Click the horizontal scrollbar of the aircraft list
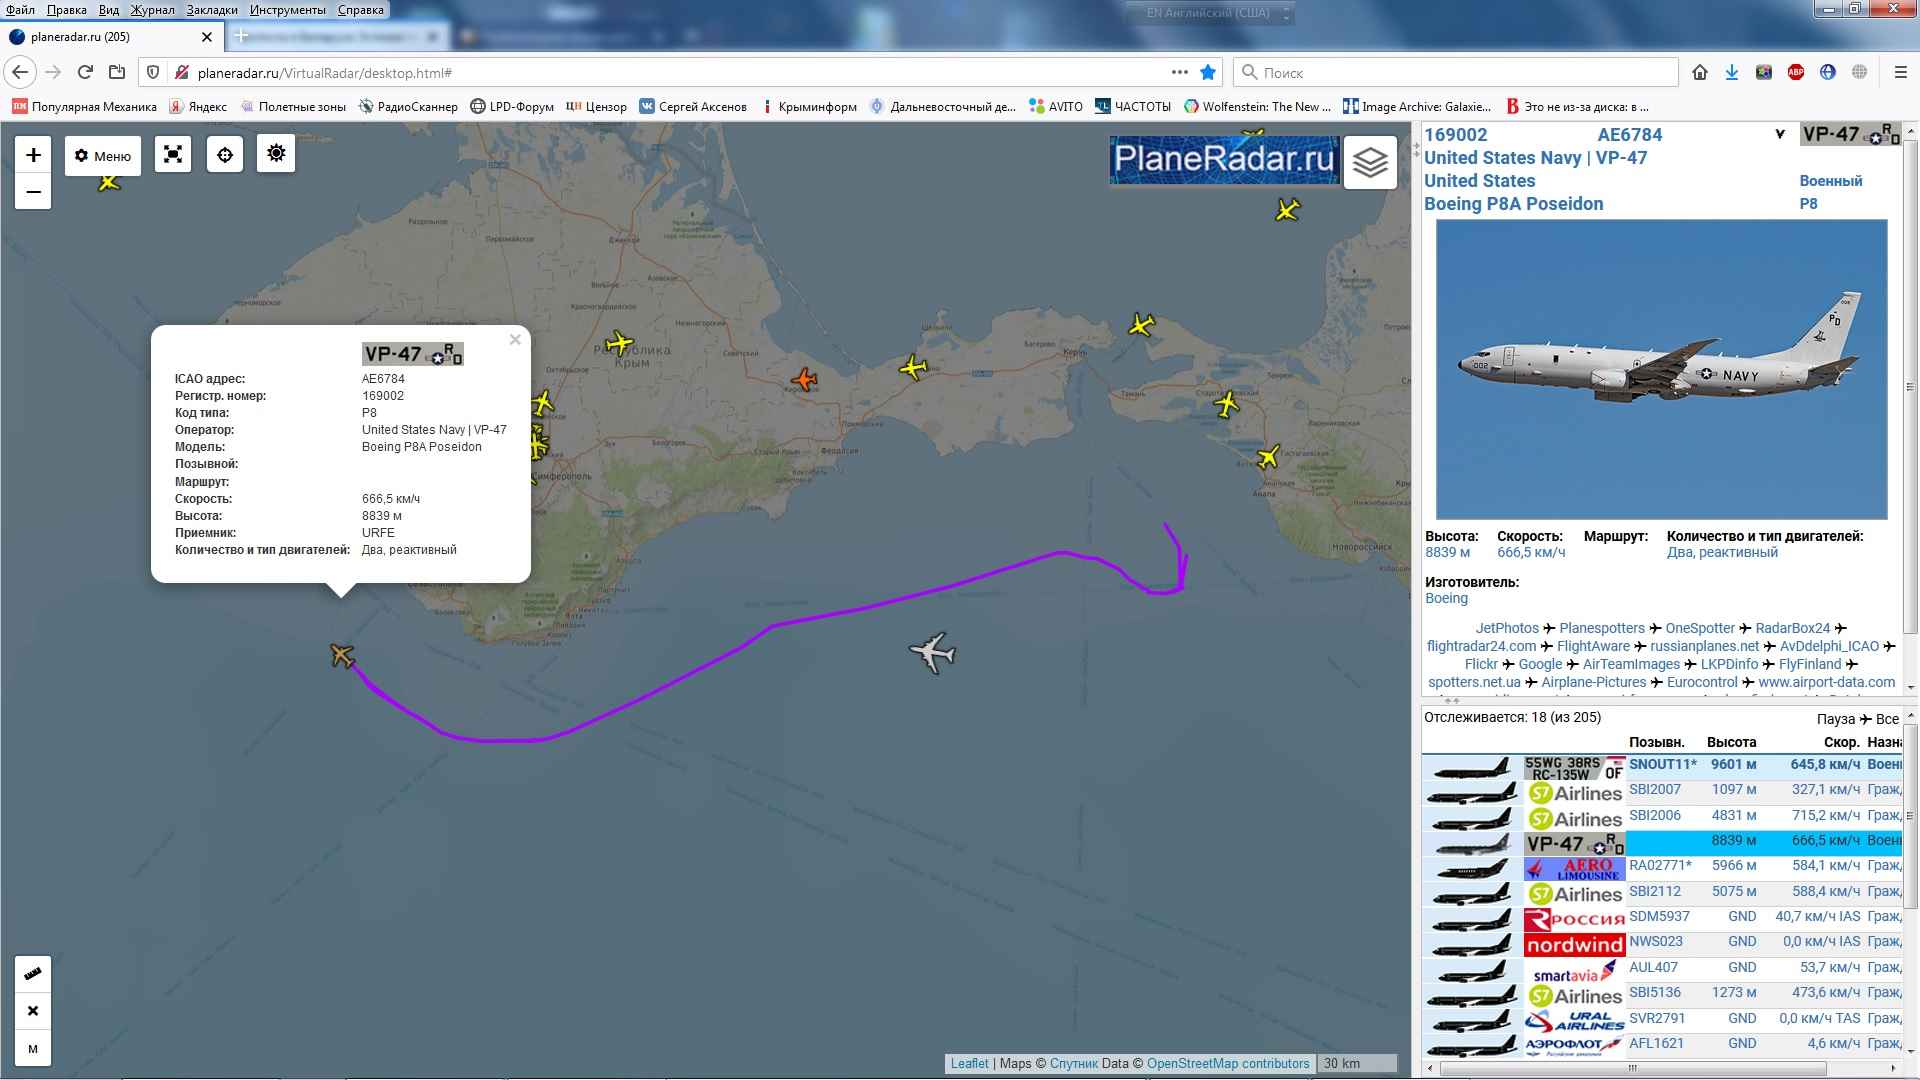Image resolution: width=1920 pixels, height=1080 pixels. pos(1634,1068)
